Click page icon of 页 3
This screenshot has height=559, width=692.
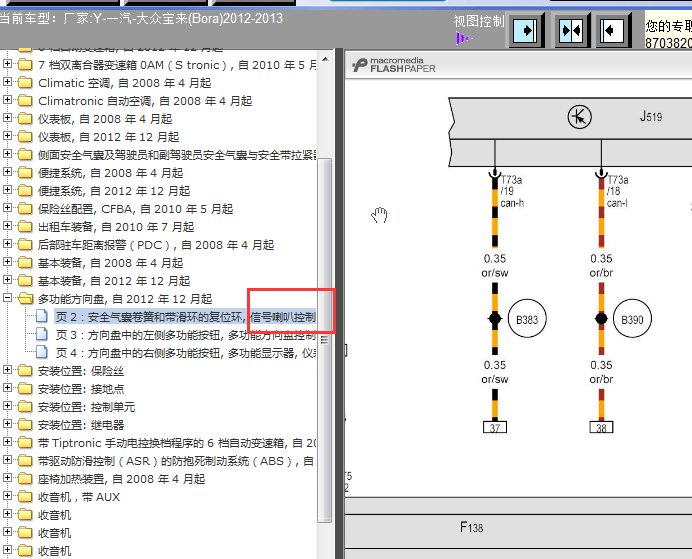coord(42,334)
